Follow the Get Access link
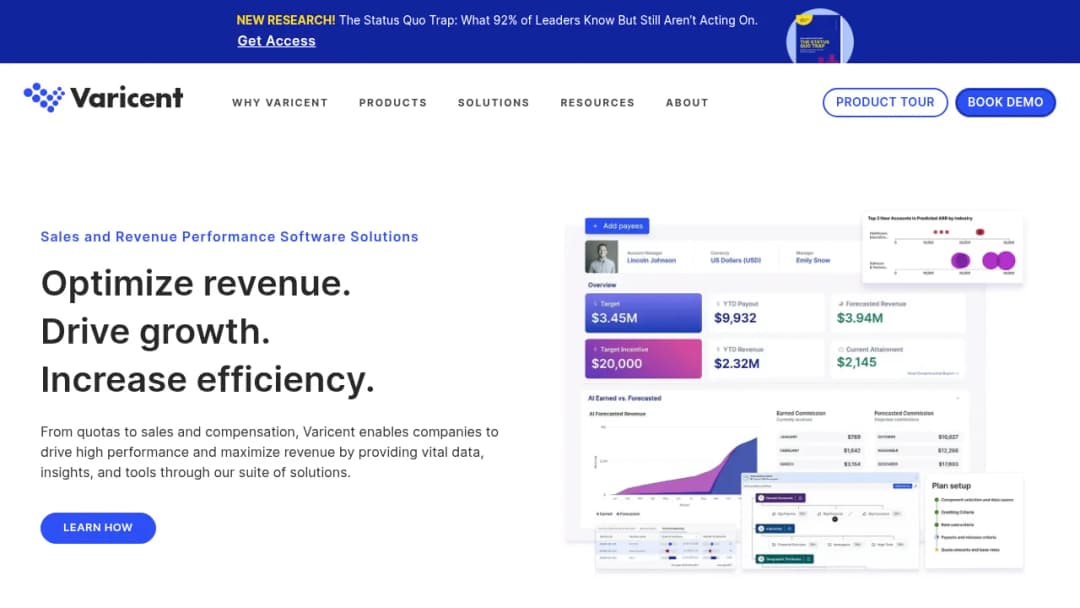 coord(276,41)
